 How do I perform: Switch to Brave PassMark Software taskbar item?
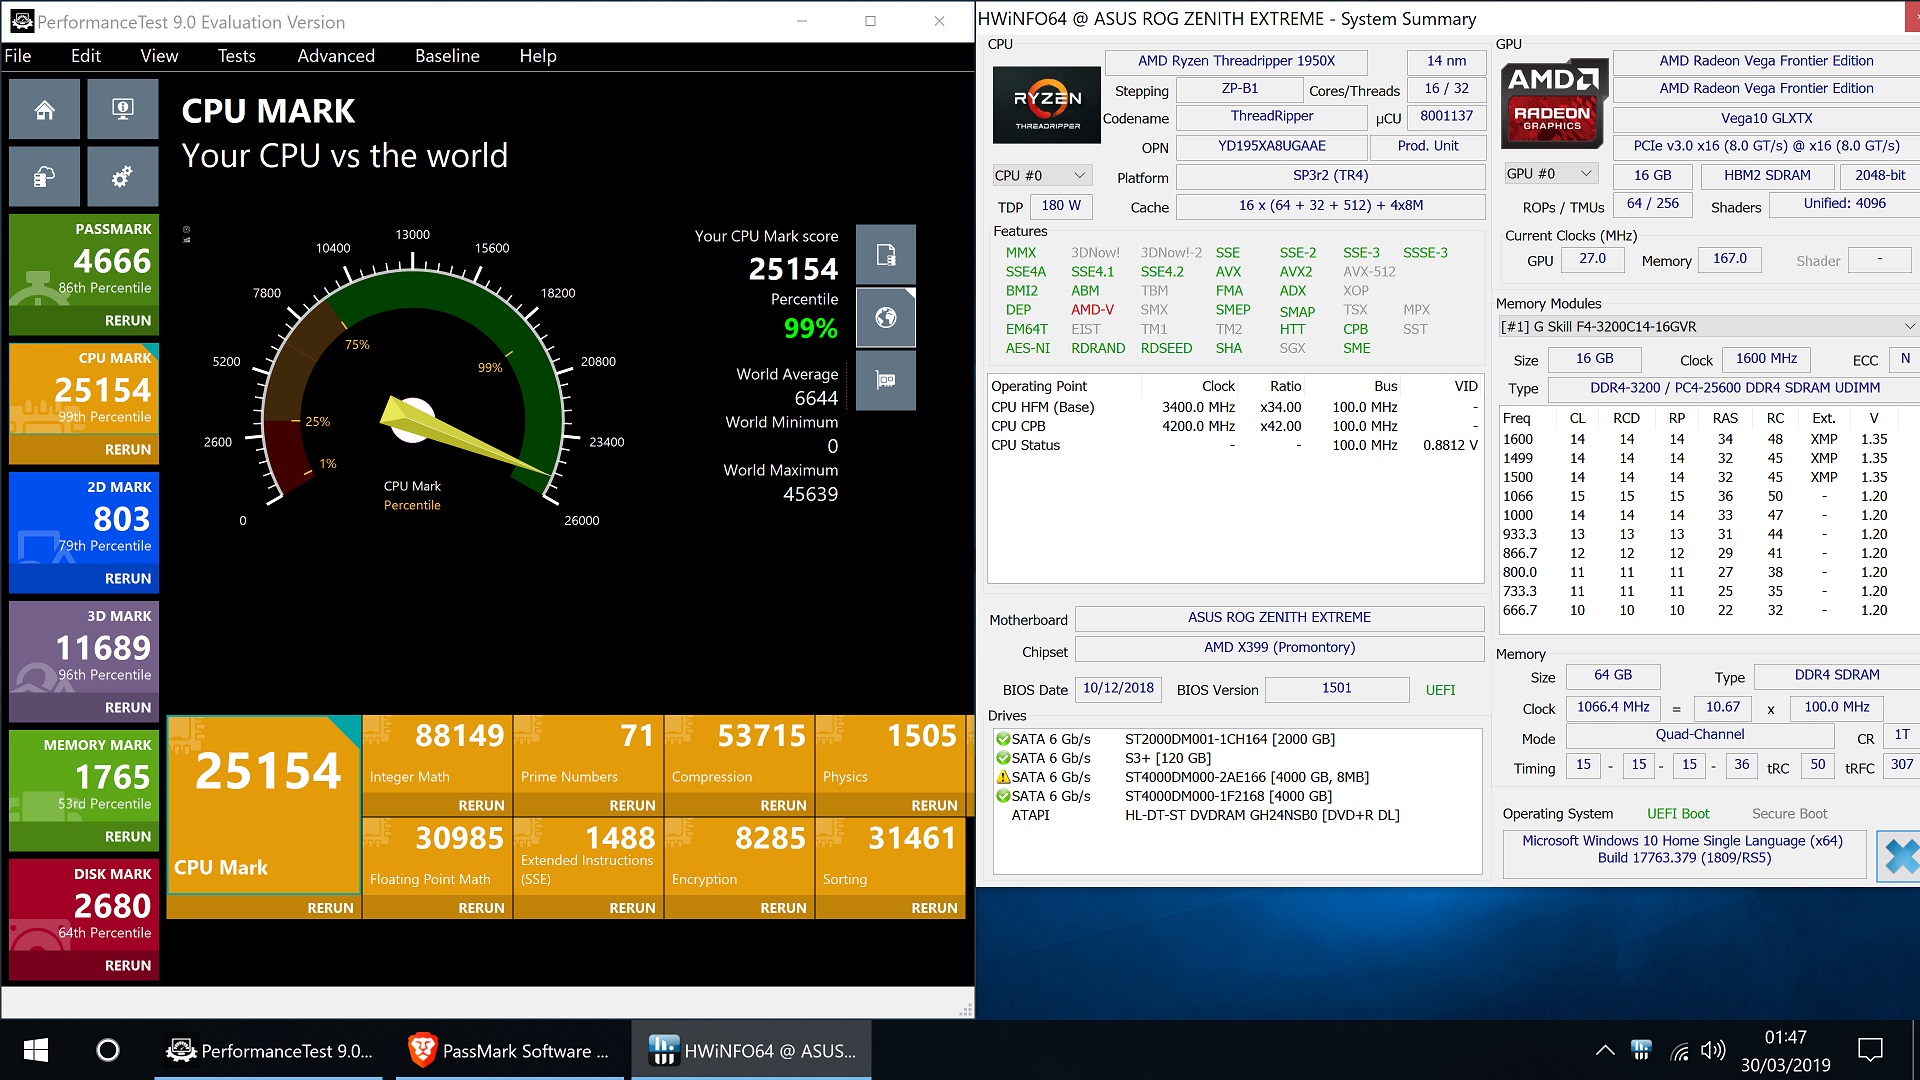(510, 1050)
